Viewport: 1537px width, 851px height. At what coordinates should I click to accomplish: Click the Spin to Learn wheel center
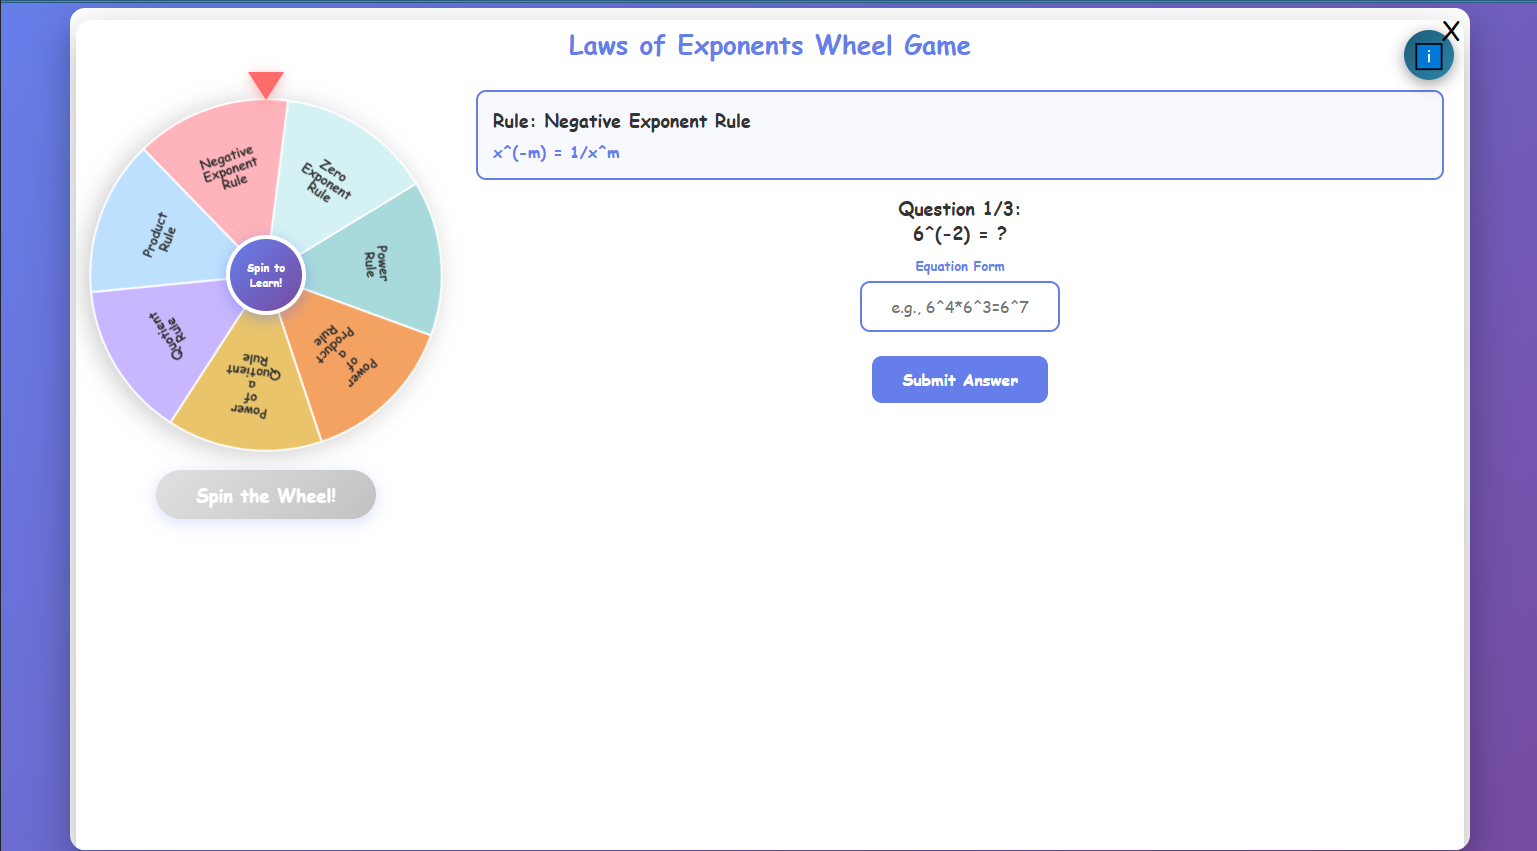click(x=266, y=275)
